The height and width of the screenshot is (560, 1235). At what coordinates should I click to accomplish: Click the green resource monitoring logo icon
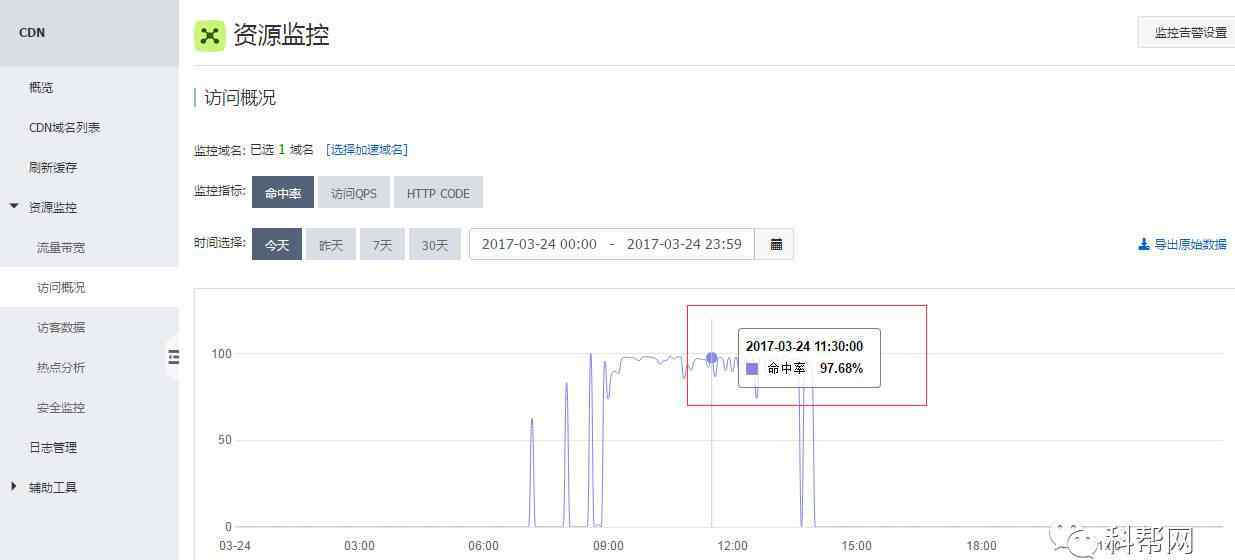pyautogui.click(x=210, y=35)
